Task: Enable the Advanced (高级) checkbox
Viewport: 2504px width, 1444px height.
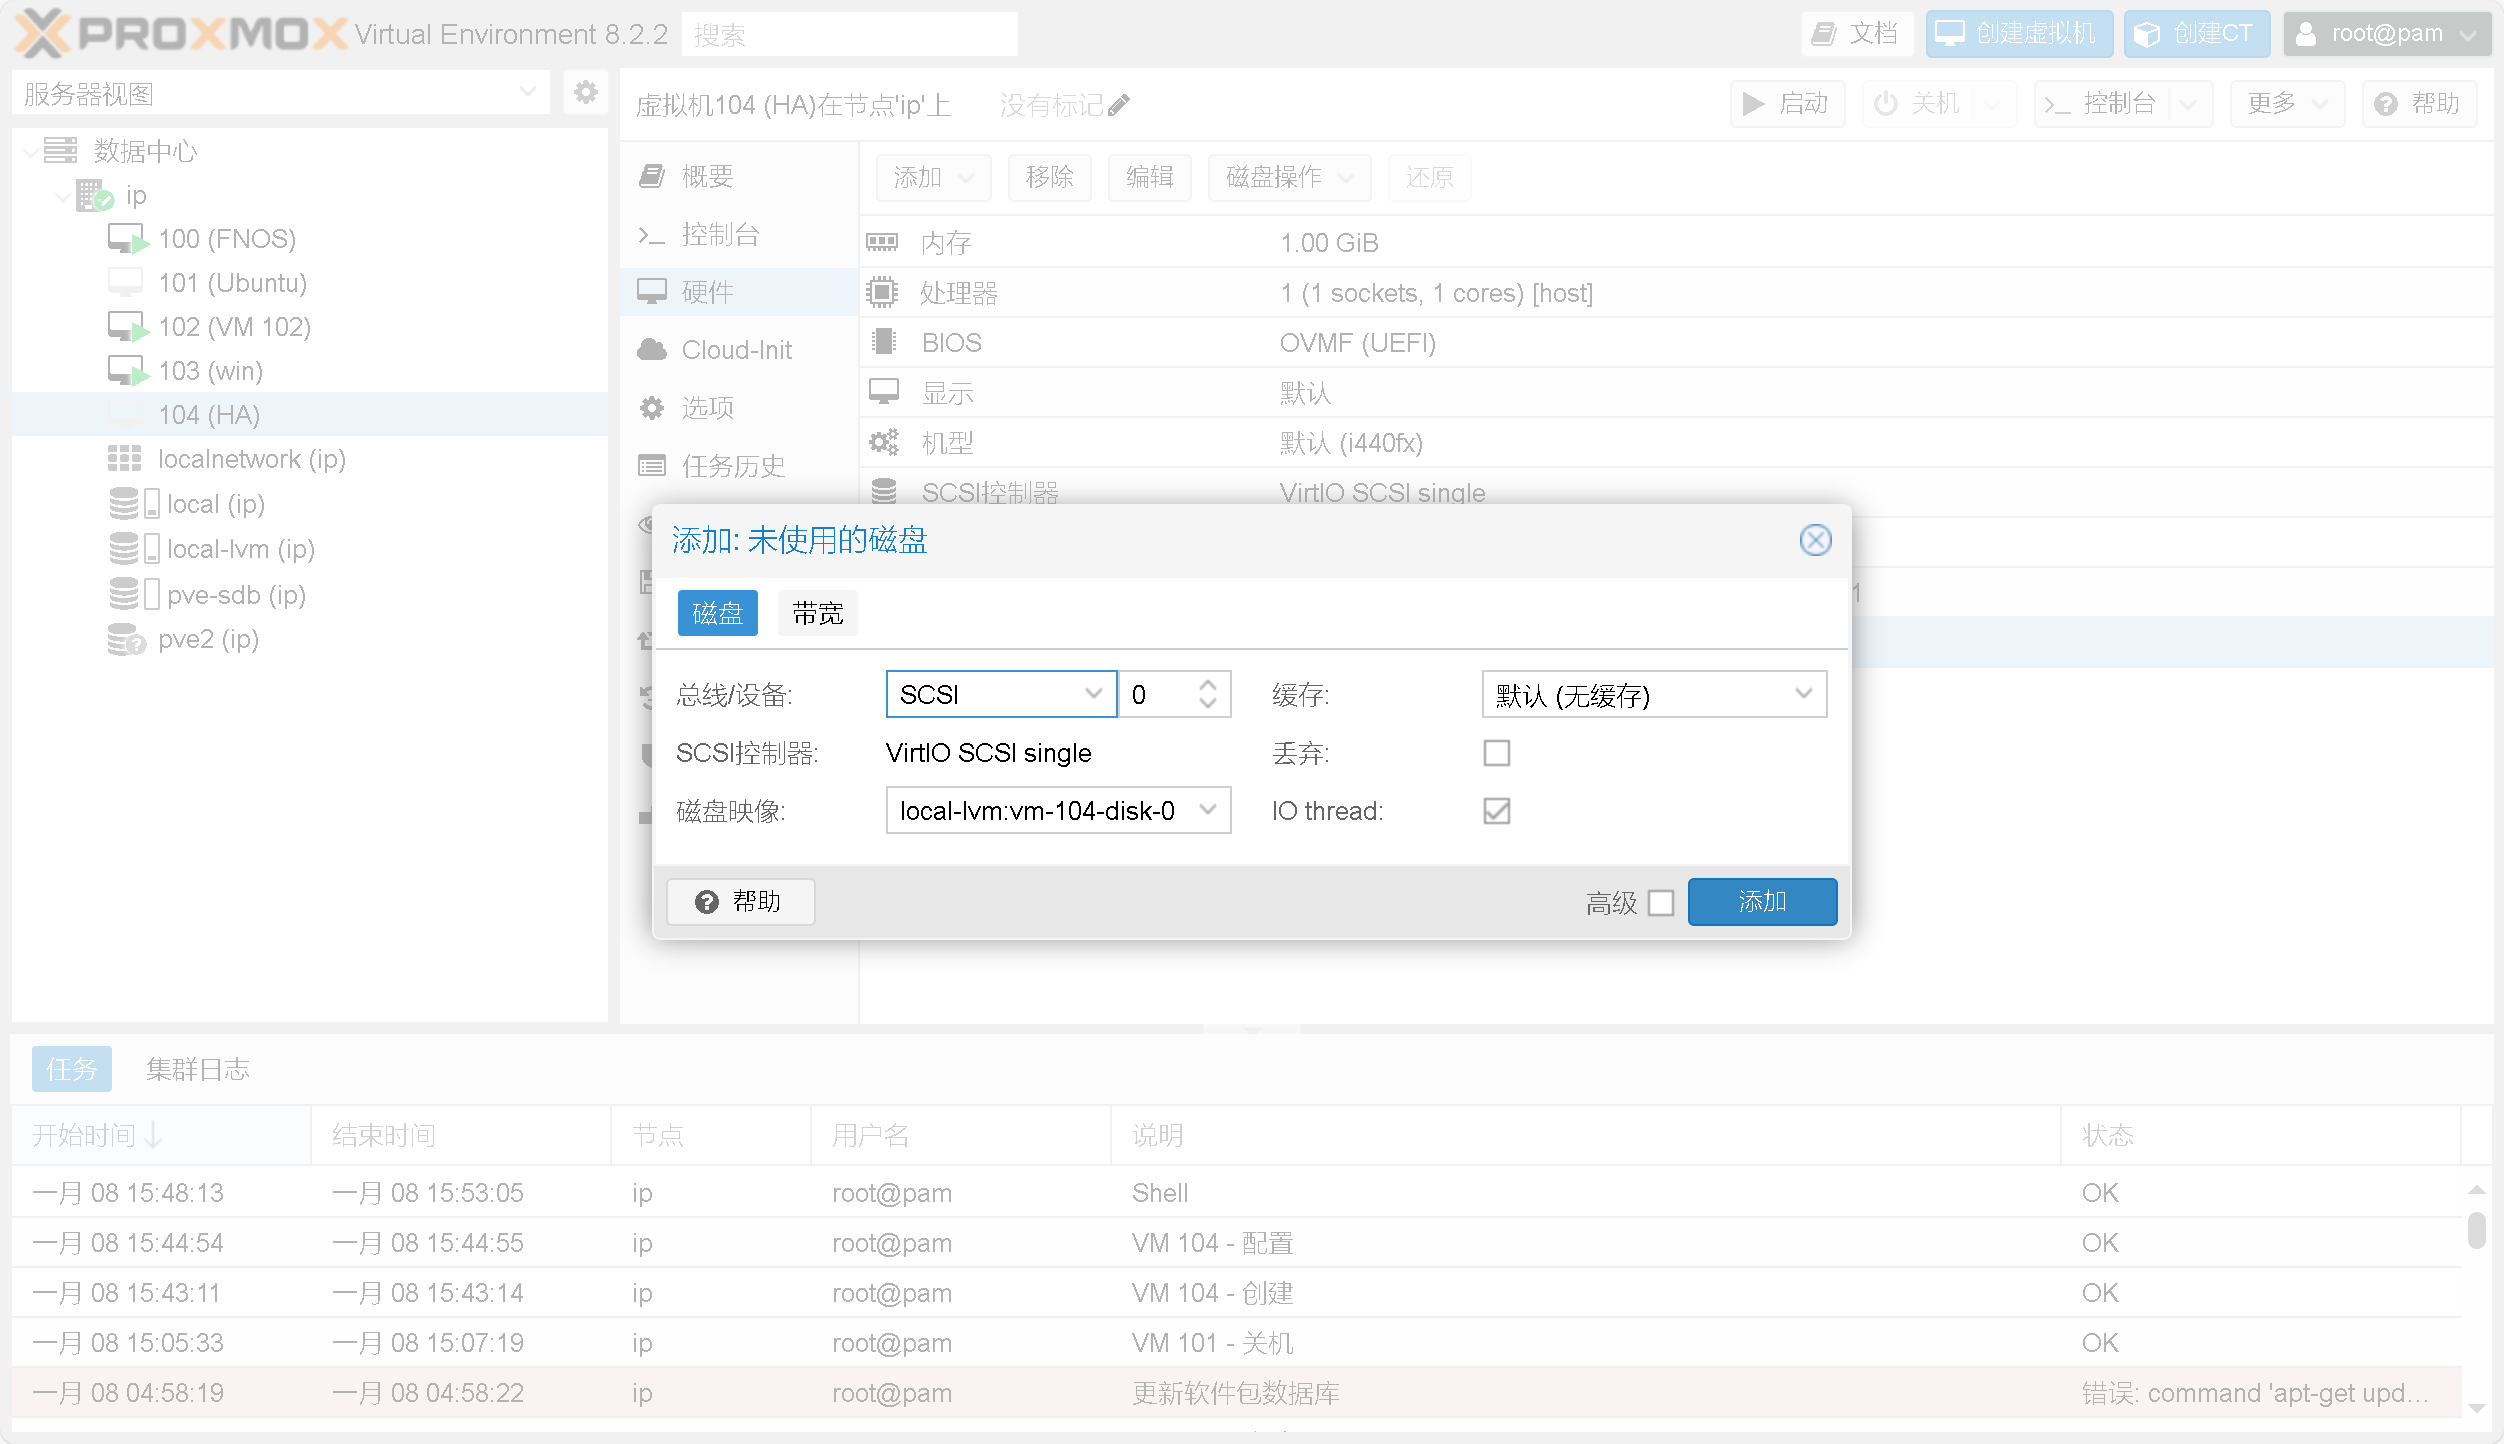Action: 1661,903
